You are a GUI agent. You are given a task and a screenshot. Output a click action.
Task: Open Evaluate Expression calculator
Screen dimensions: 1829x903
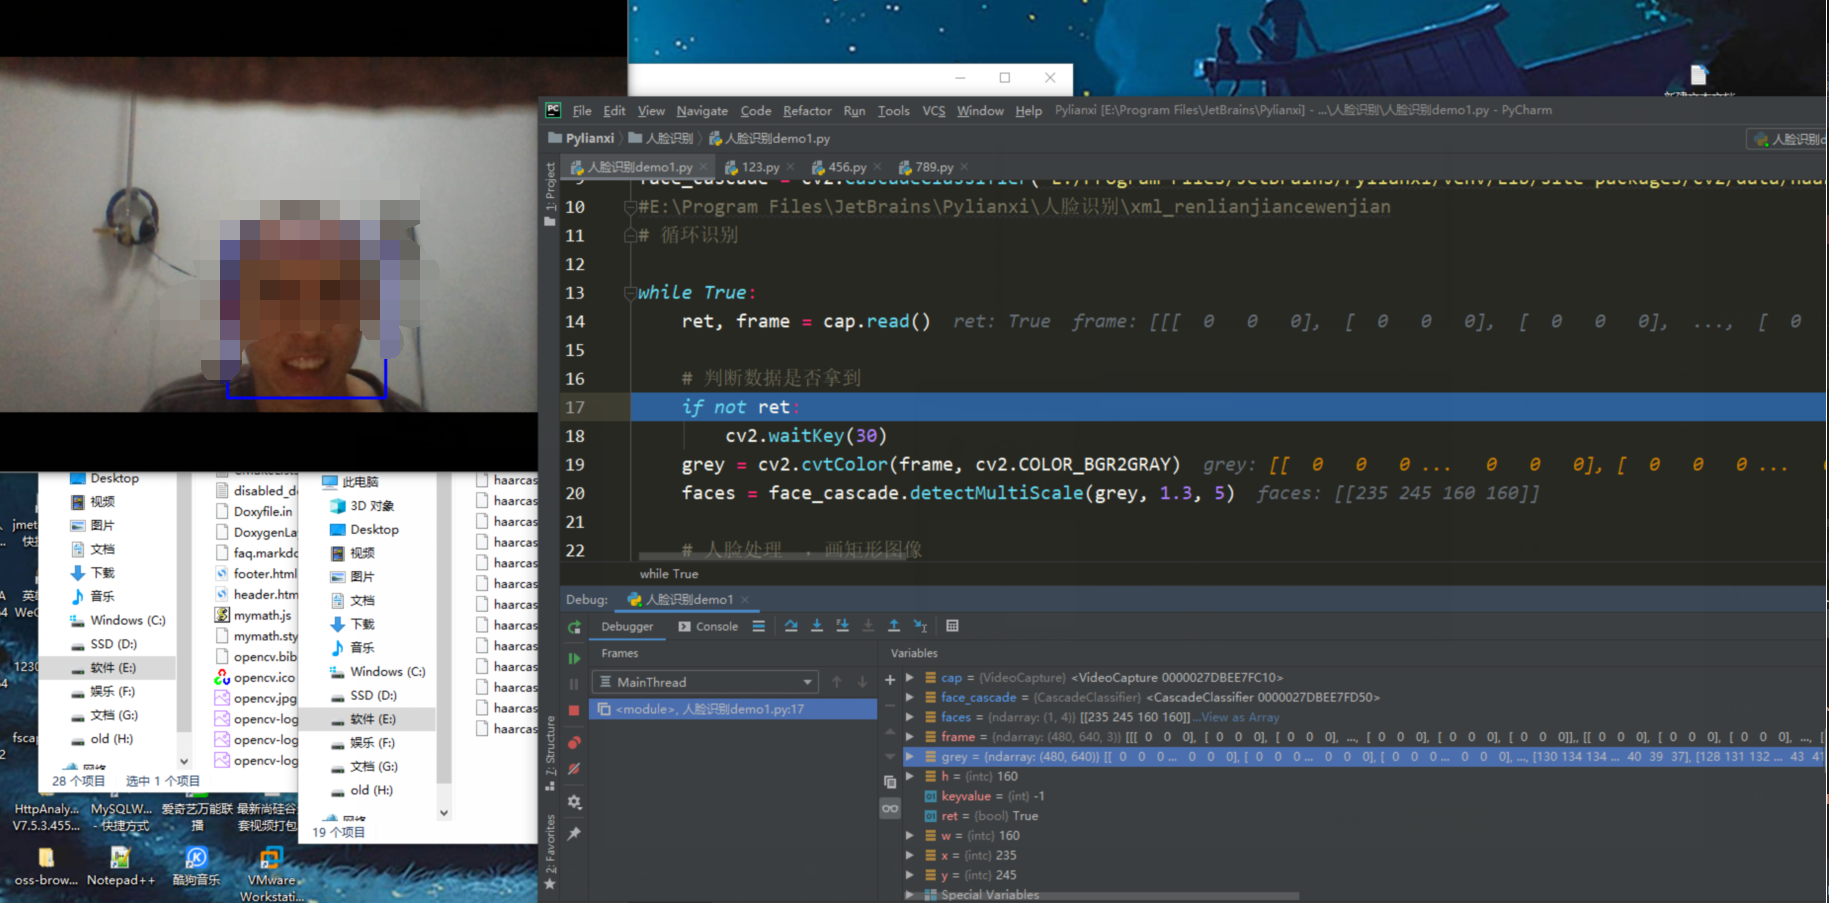[952, 626]
